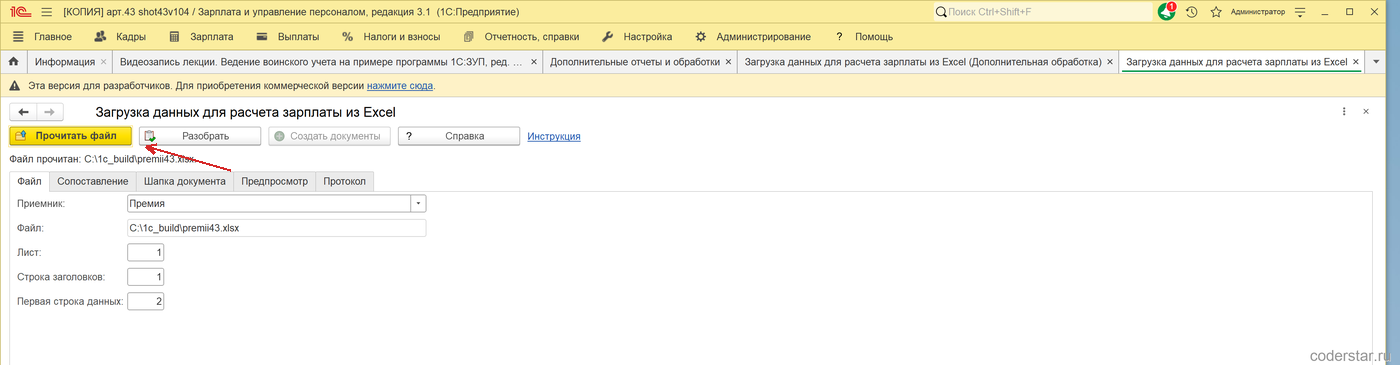
Task: Click the Лист number field
Action: click(x=146, y=252)
